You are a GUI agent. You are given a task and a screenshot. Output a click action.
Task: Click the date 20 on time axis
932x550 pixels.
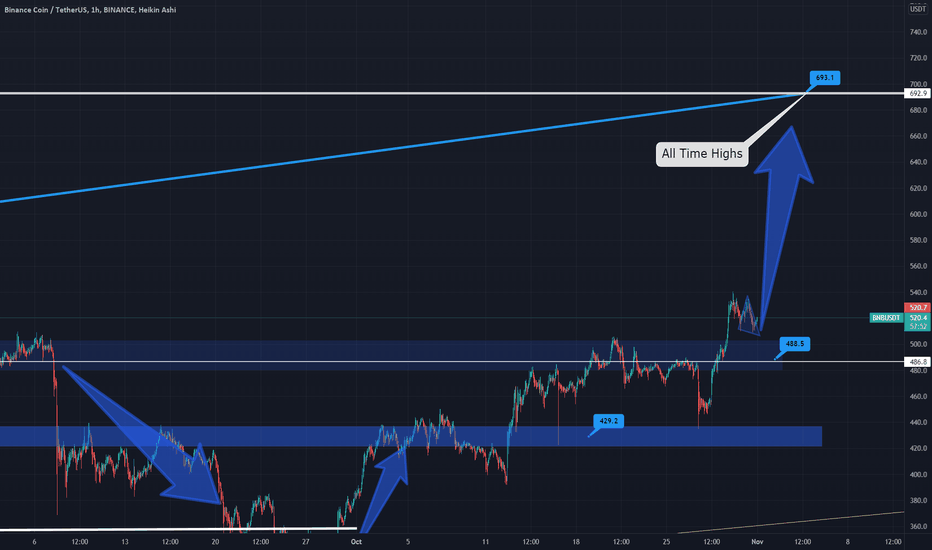click(x=215, y=542)
